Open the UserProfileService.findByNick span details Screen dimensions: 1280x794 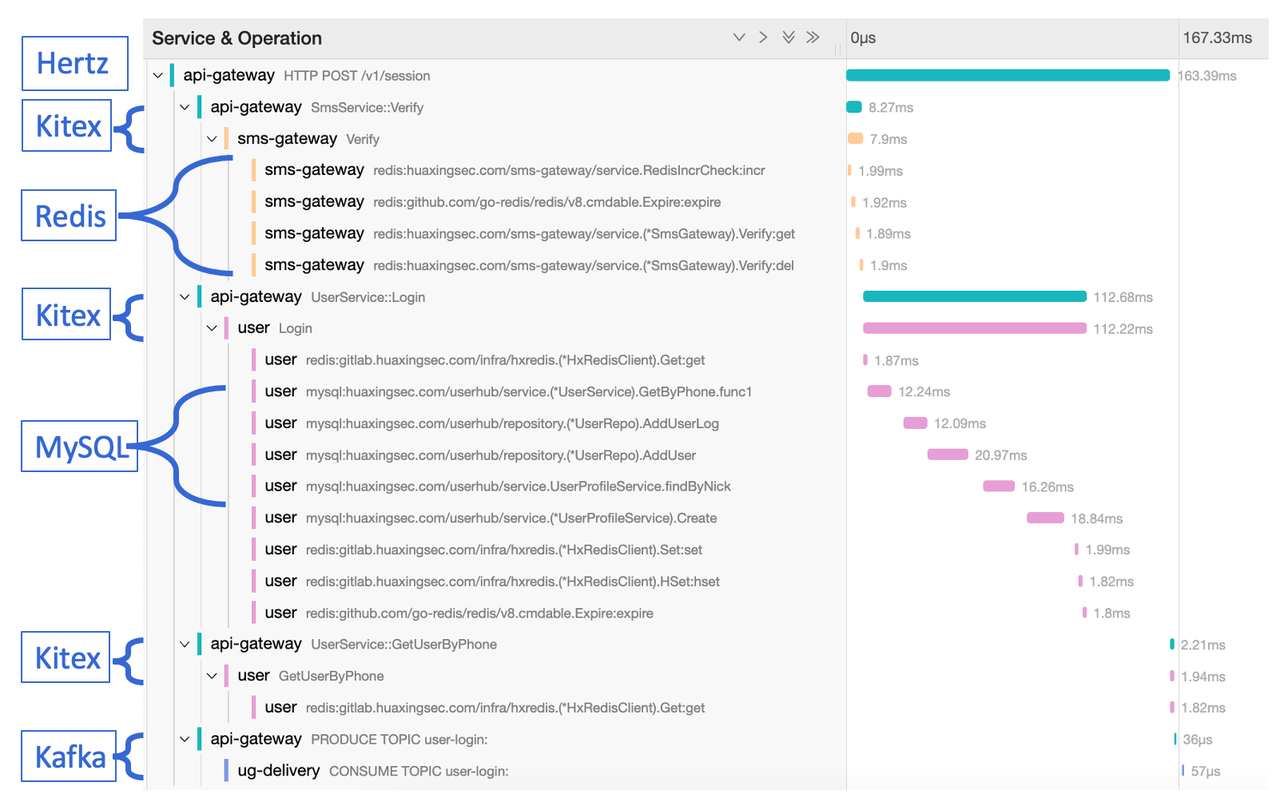pyautogui.click(x=518, y=486)
